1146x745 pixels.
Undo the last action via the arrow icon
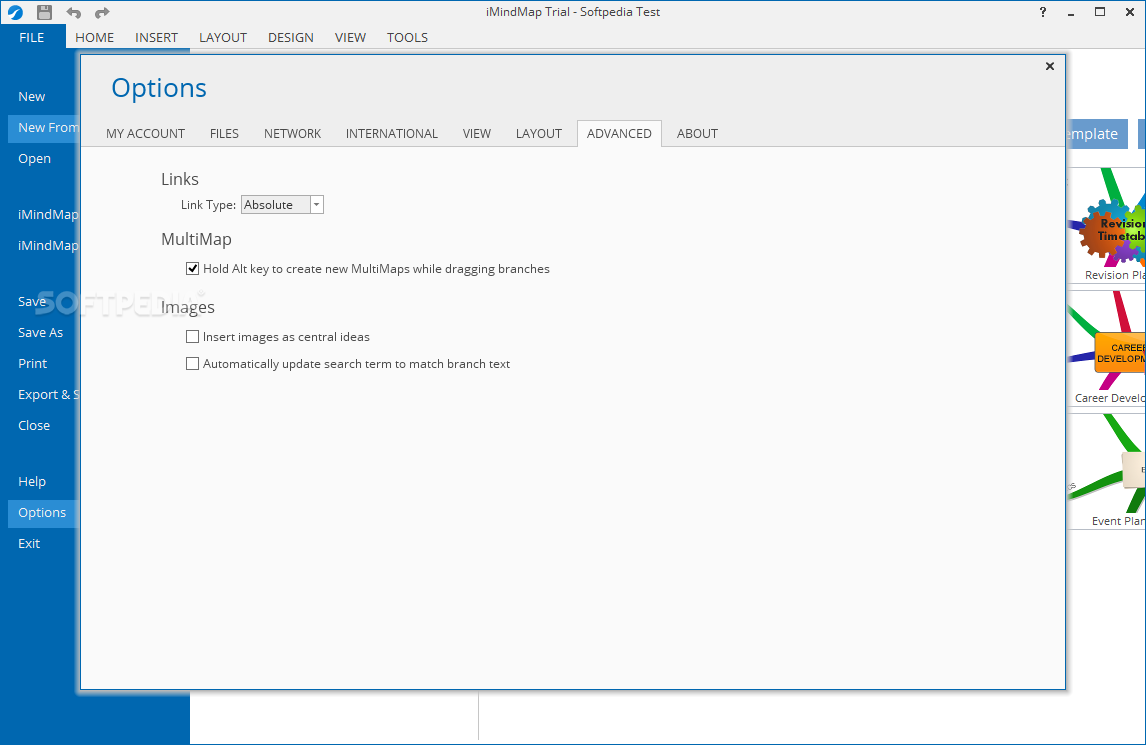pyautogui.click(x=74, y=12)
